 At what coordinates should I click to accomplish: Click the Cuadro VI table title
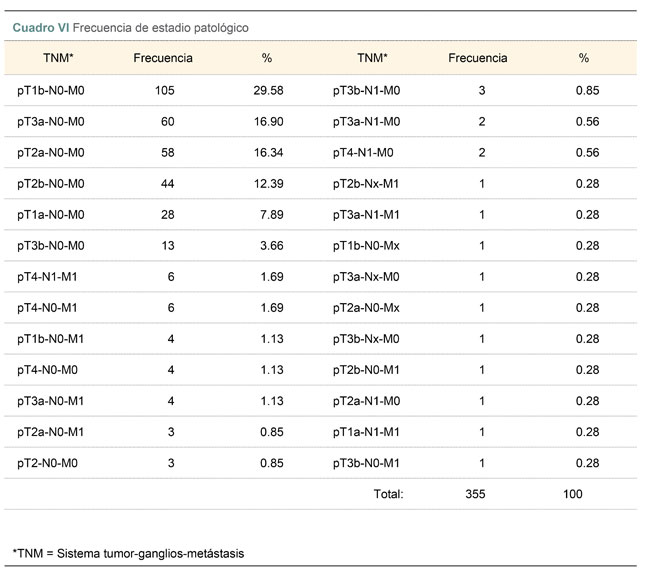pyautogui.click(x=130, y=28)
